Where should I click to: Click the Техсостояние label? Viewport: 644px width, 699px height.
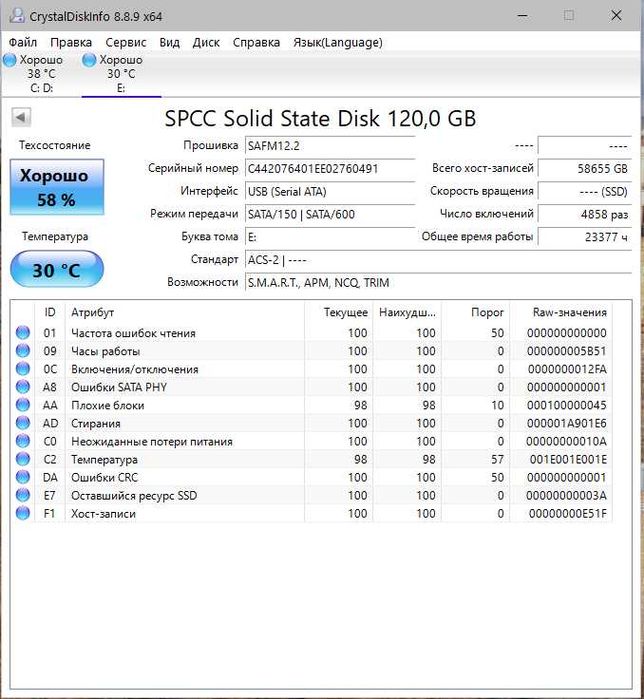pyautogui.click(x=55, y=145)
